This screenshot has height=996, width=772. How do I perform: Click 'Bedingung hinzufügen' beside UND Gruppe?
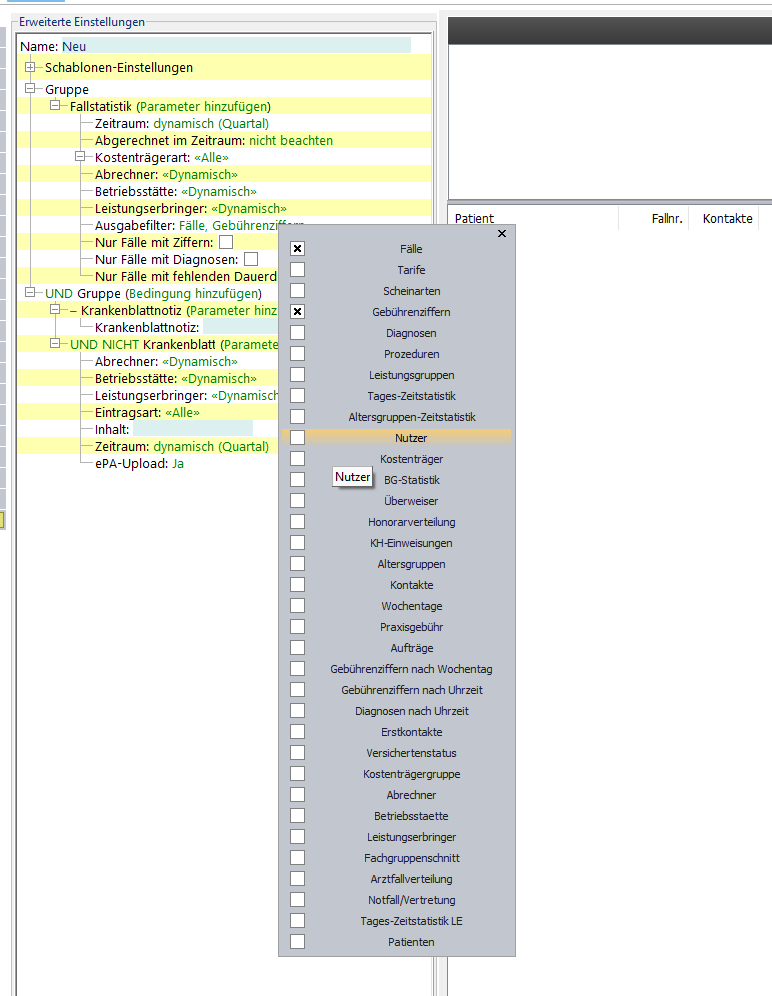click(x=192, y=293)
